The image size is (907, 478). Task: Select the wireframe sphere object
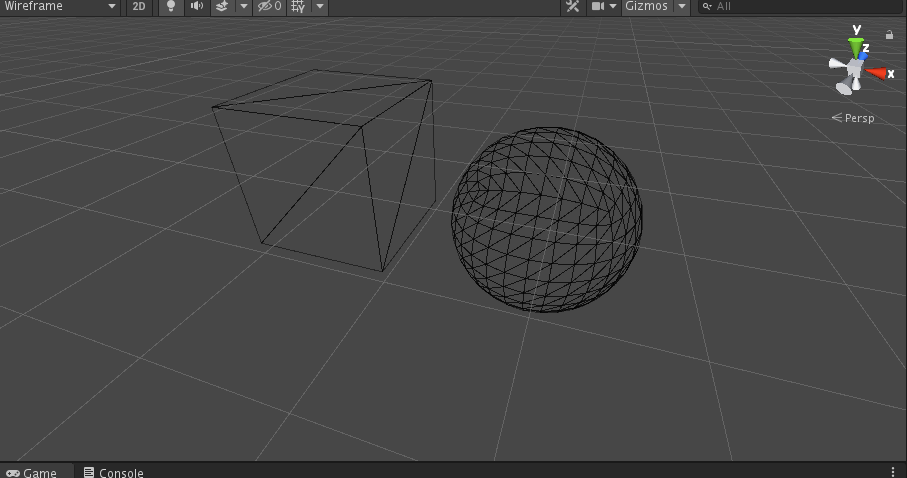tap(547, 220)
